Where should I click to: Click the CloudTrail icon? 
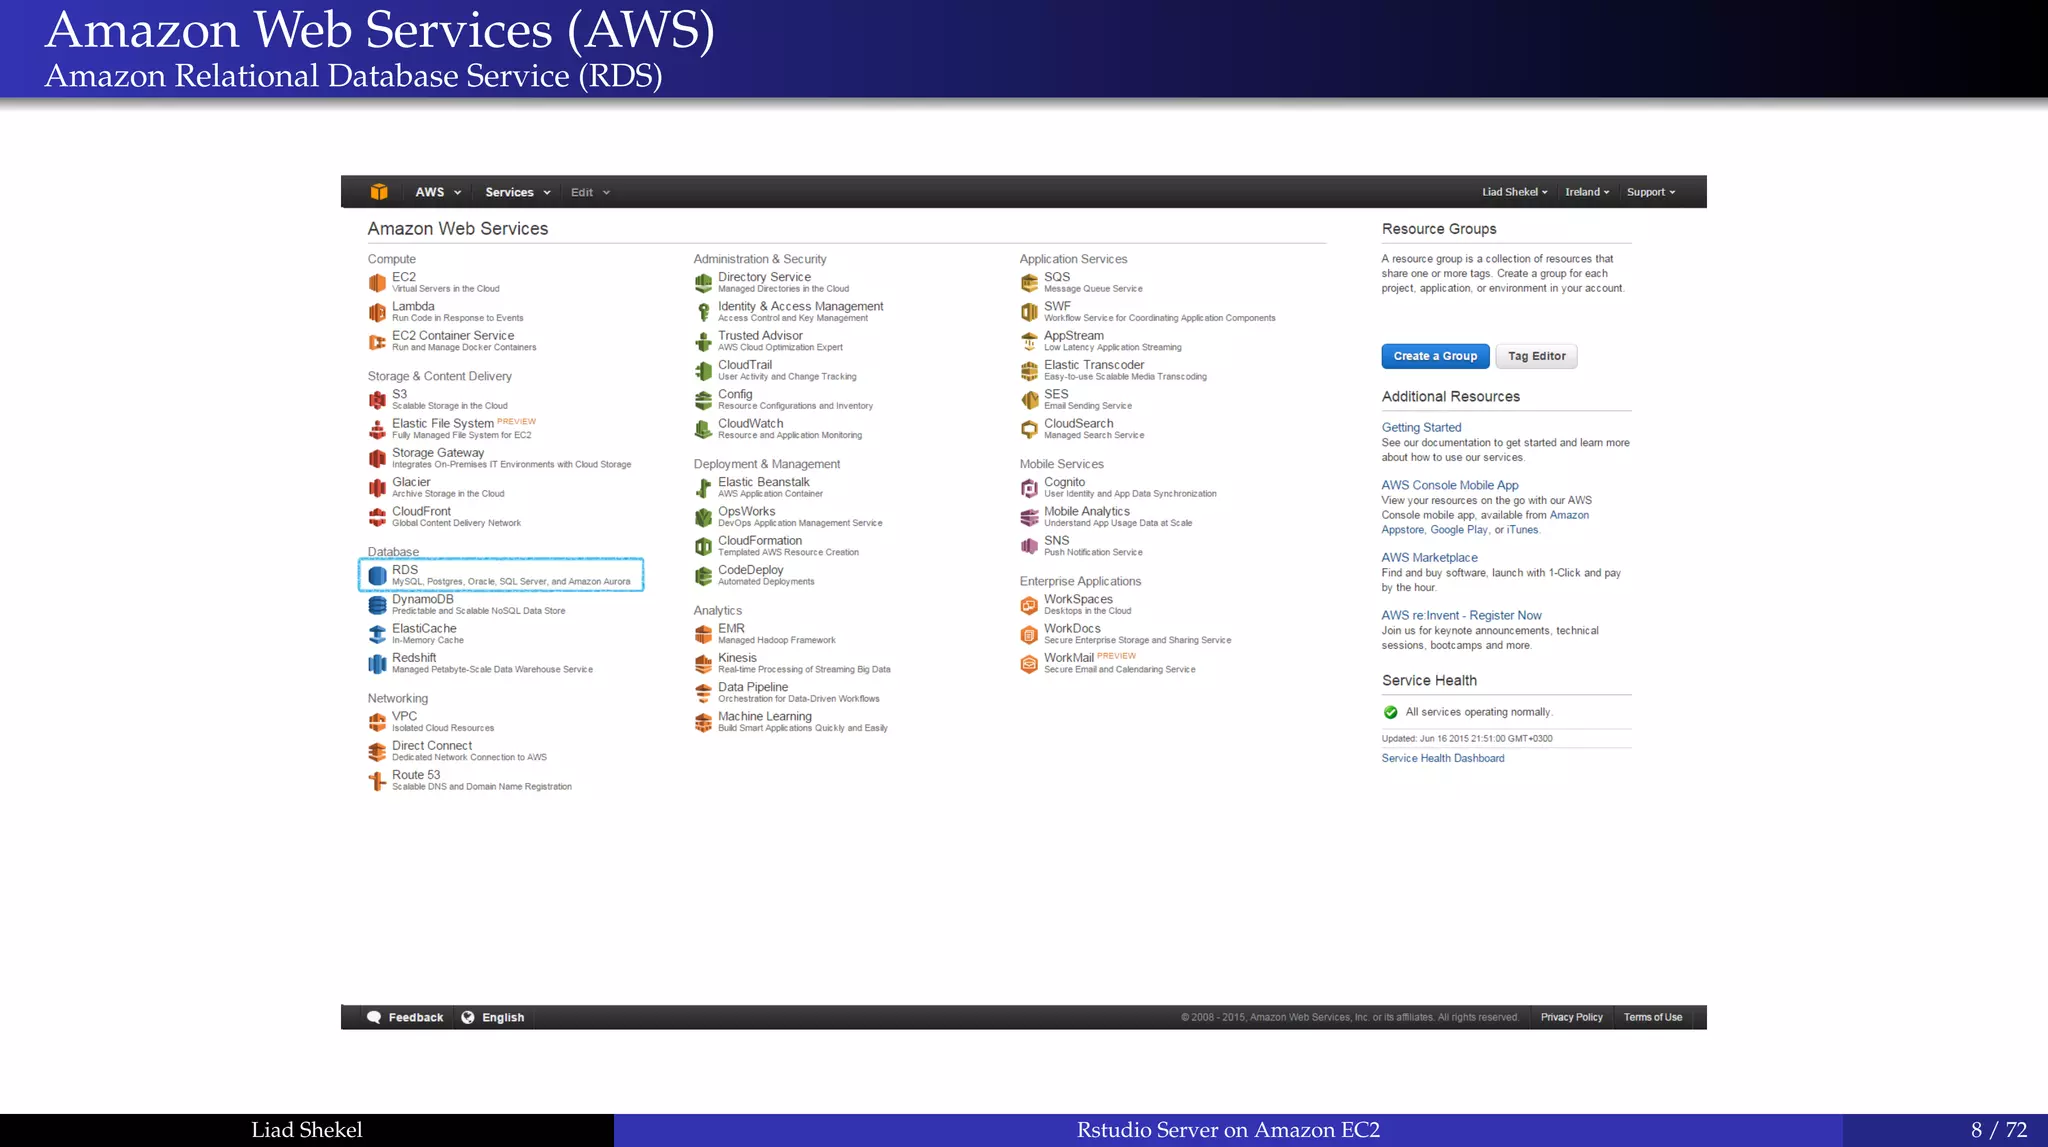point(703,371)
